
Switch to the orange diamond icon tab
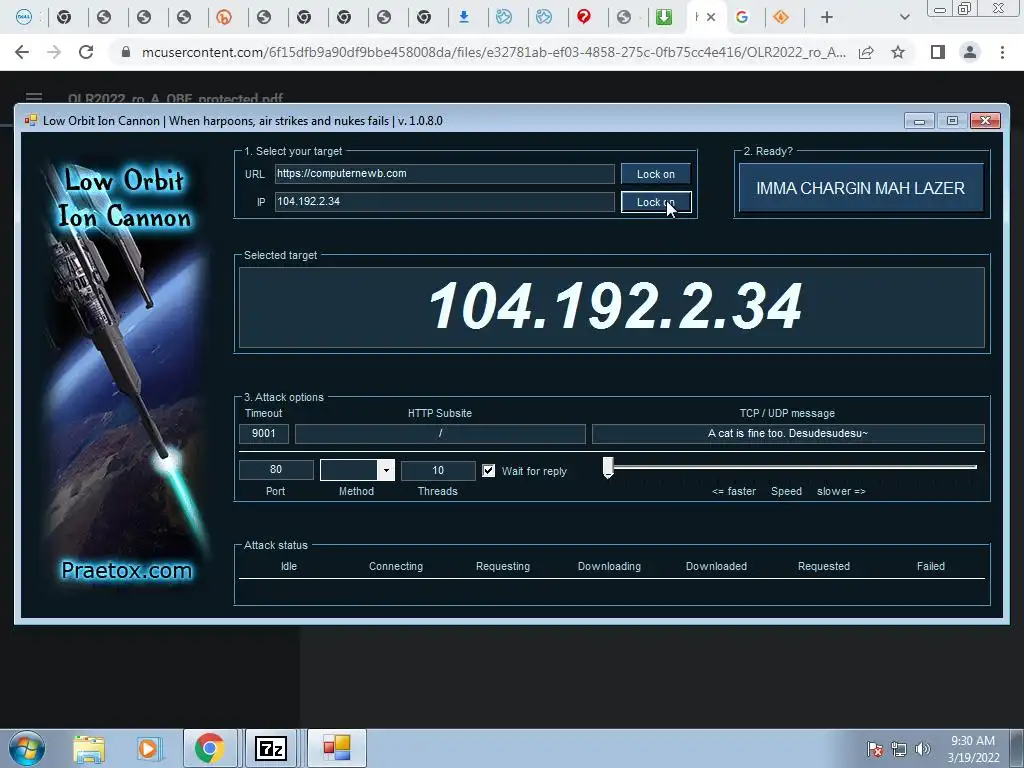(781, 17)
